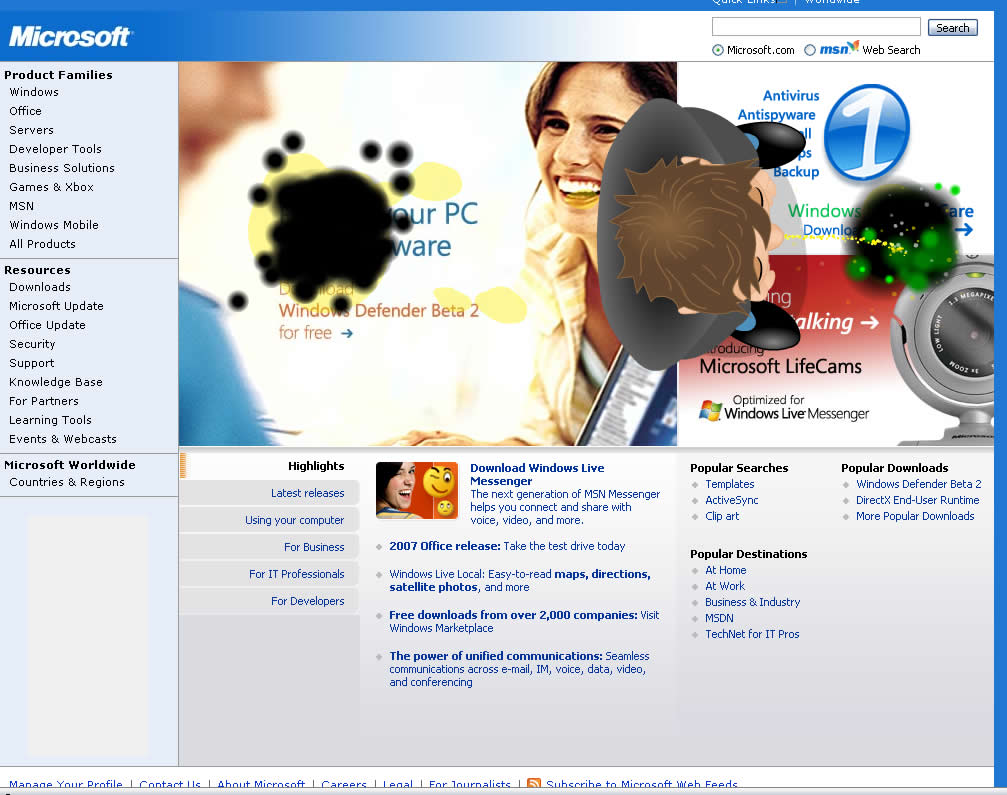This screenshot has width=1007, height=795.
Task: Open the Antivirus link in OneCare banner
Action: click(791, 96)
